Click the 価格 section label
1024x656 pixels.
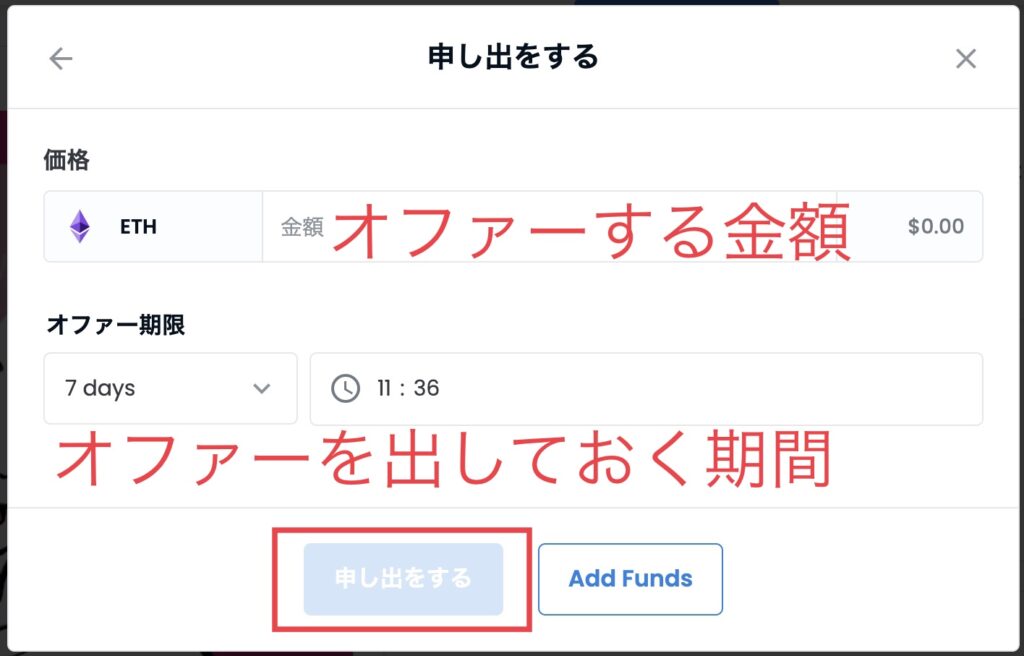pos(67,159)
